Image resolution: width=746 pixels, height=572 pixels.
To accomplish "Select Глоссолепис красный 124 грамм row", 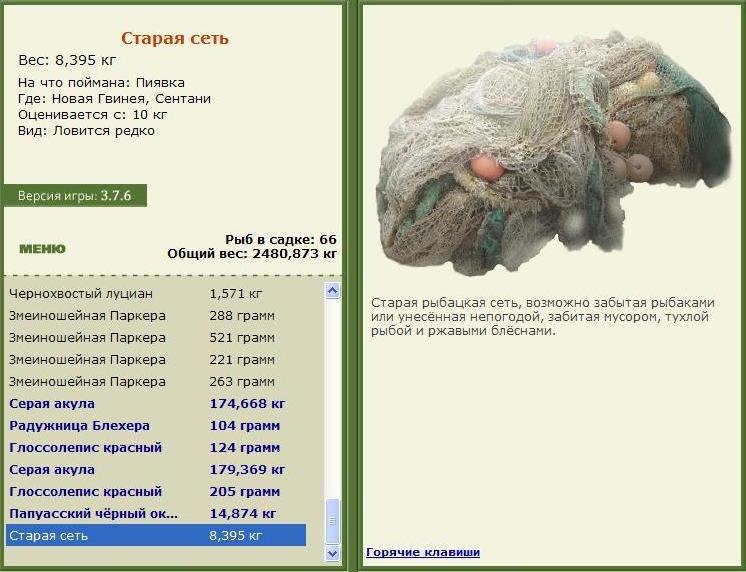I will [x=156, y=447].
